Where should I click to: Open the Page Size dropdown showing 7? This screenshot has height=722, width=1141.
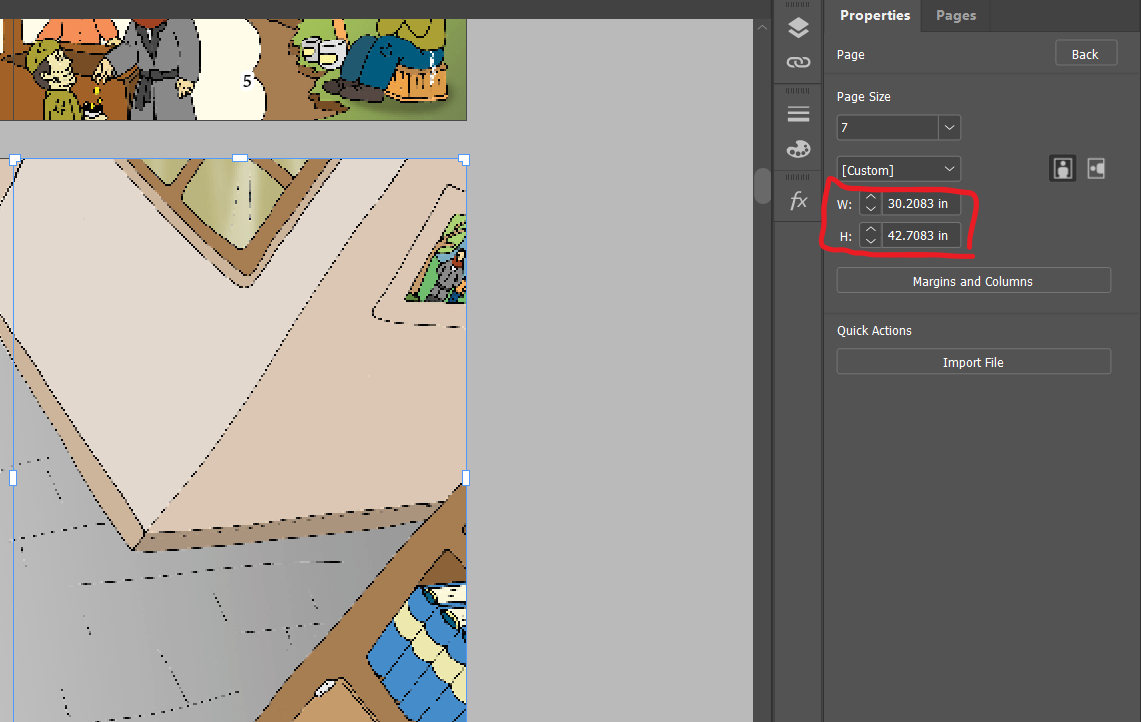[888, 127]
